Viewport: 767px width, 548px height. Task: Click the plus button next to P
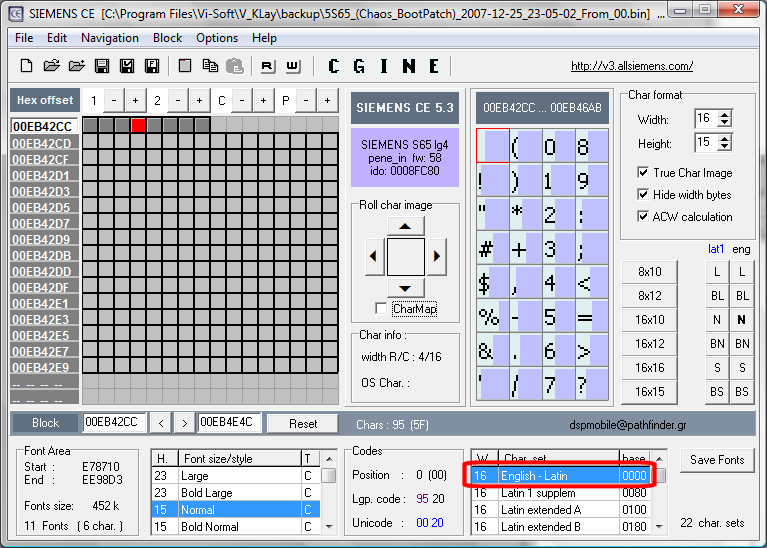(x=327, y=101)
